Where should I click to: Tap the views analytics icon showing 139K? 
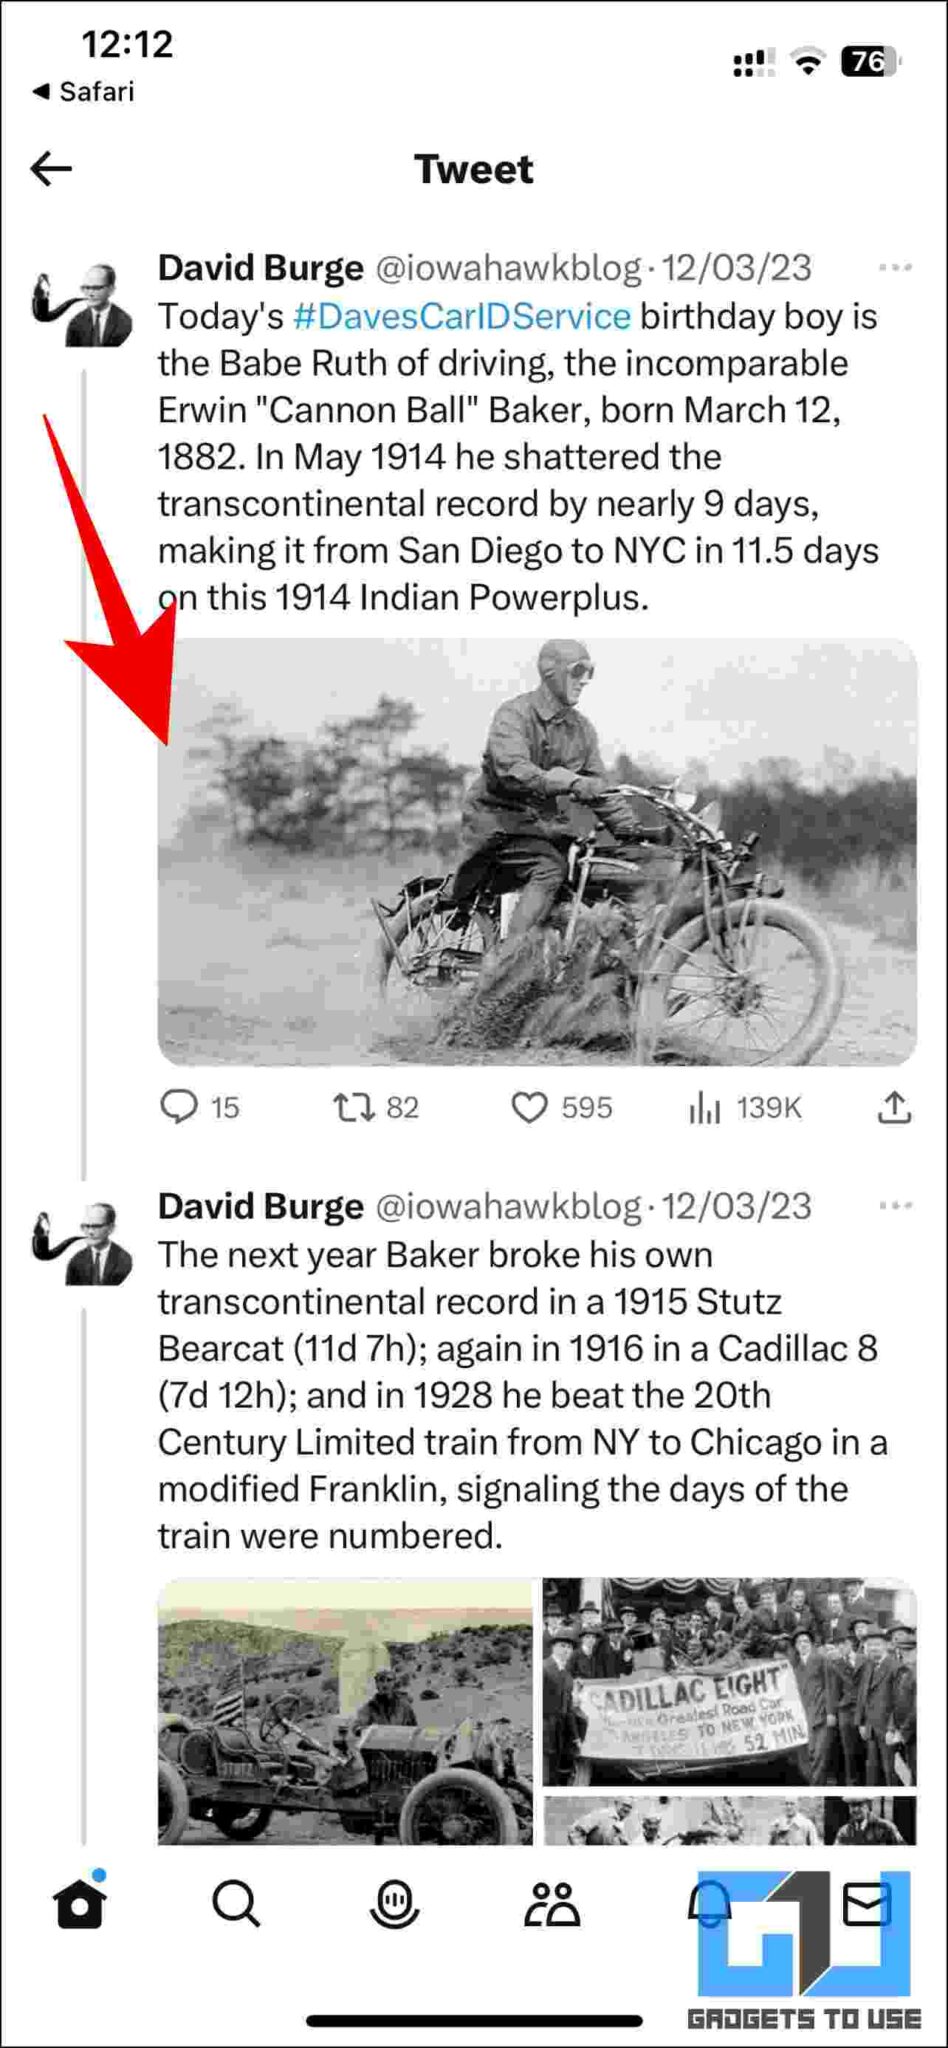click(x=706, y=1107)
